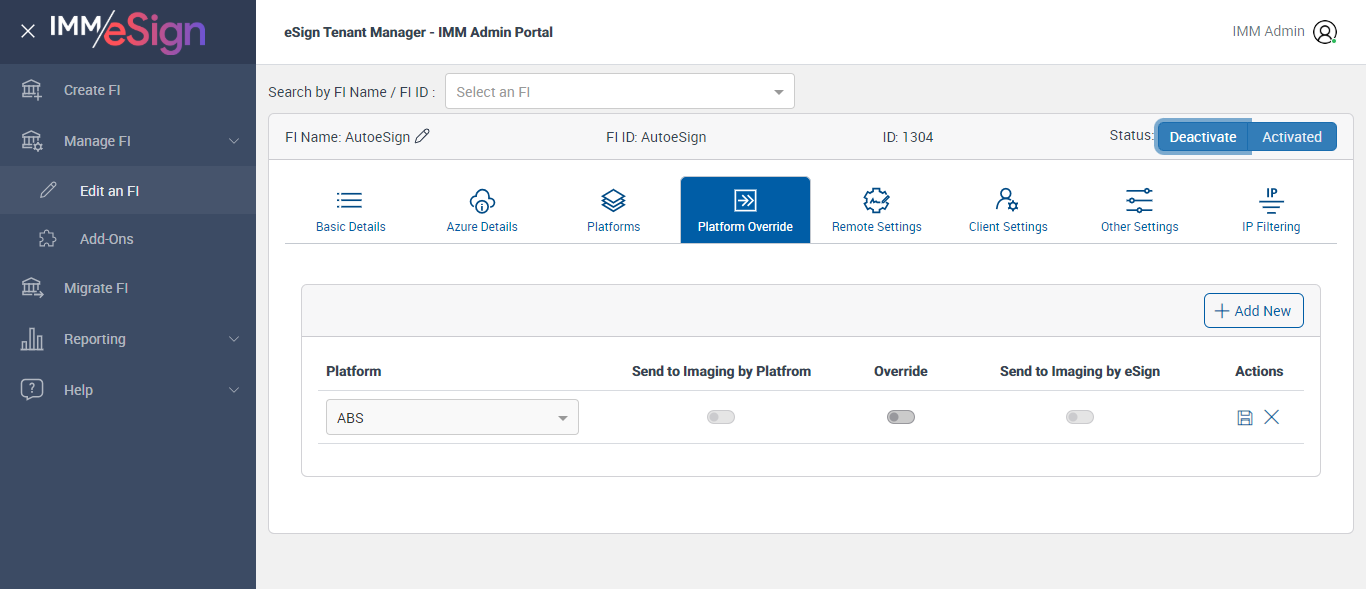Open Migrate FI in the sidebar

point(96,288)
